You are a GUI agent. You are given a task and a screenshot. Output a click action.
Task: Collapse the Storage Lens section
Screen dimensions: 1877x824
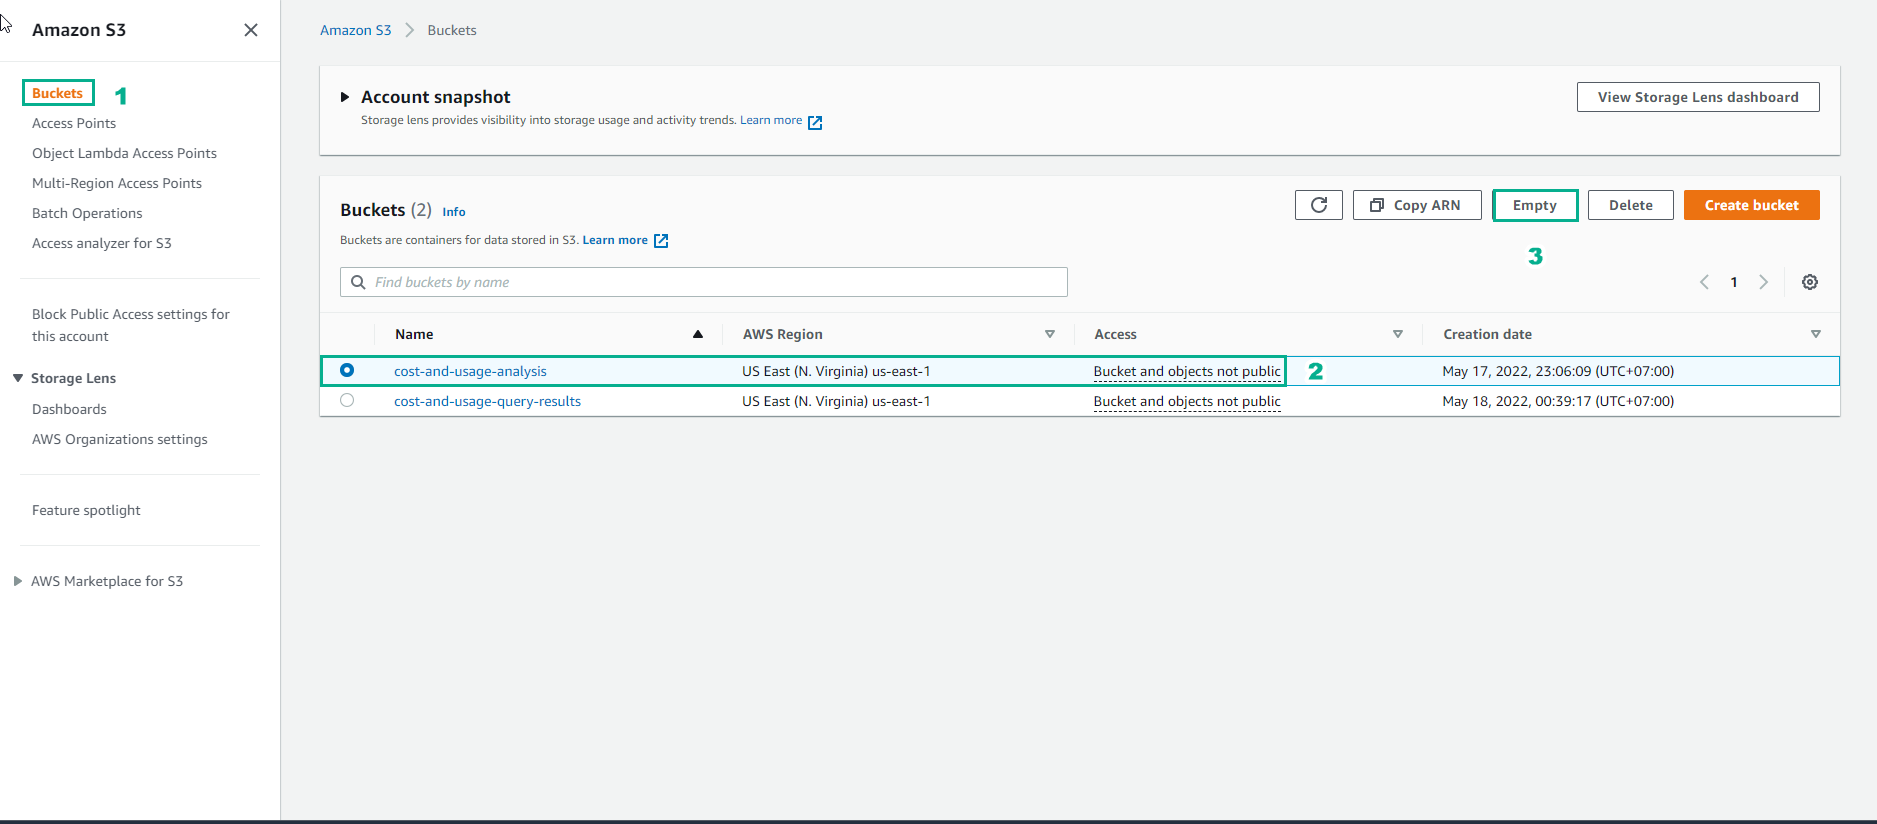18,378
